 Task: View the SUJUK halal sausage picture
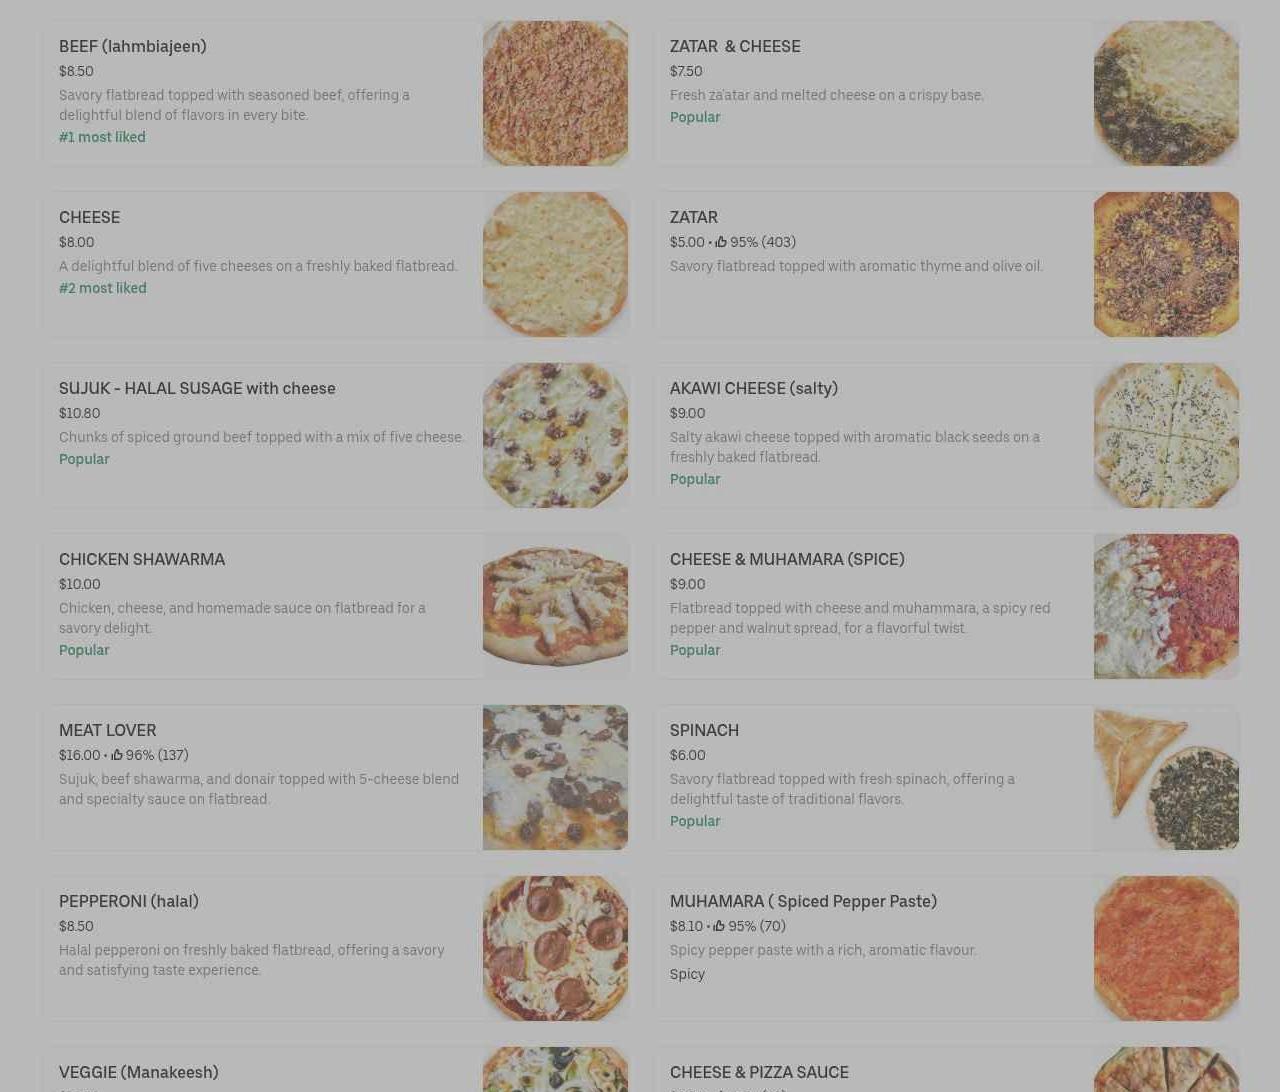pos(555,435)
